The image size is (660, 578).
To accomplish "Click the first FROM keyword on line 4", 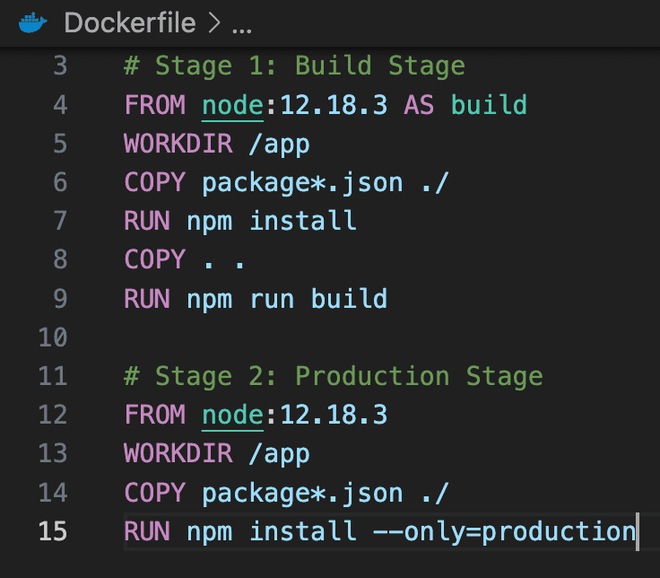I will [155, 105].
